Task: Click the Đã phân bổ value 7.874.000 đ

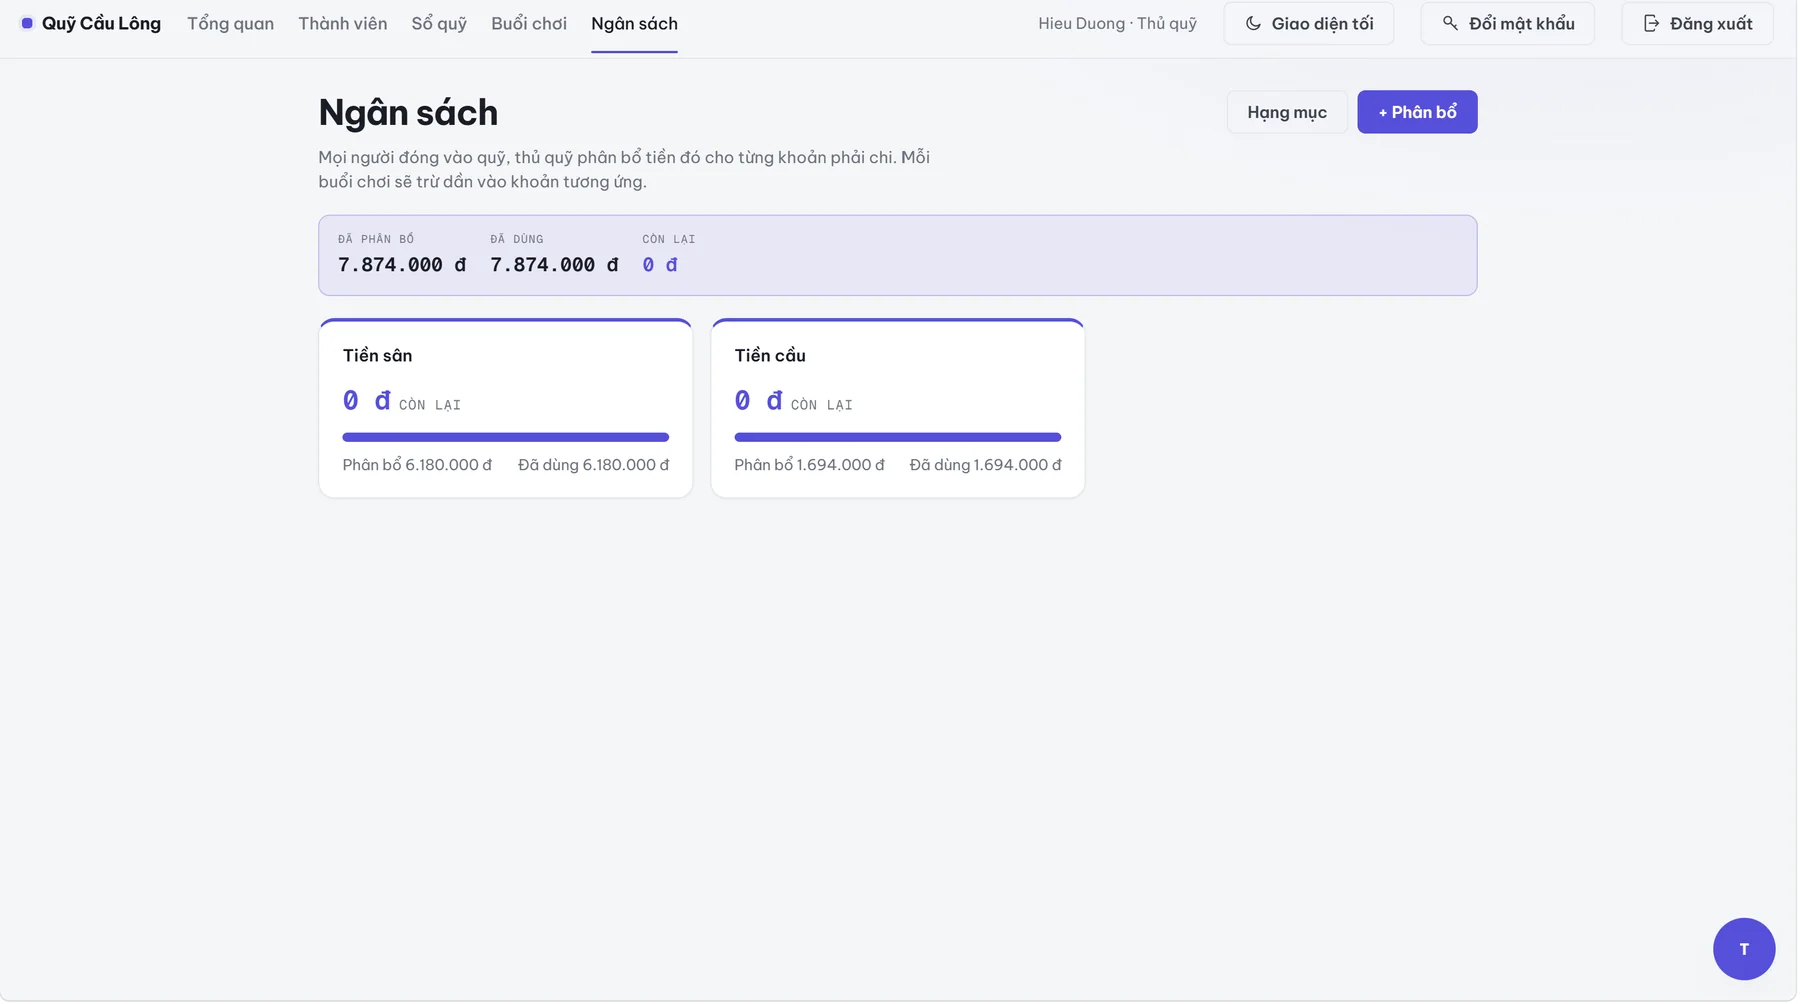Action: pyautogui.click(x=402, y=265)
